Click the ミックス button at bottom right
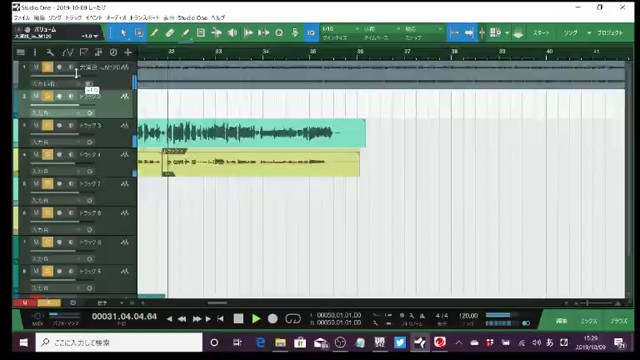Viewport: 640px width, 360px height. pos(589,321)
